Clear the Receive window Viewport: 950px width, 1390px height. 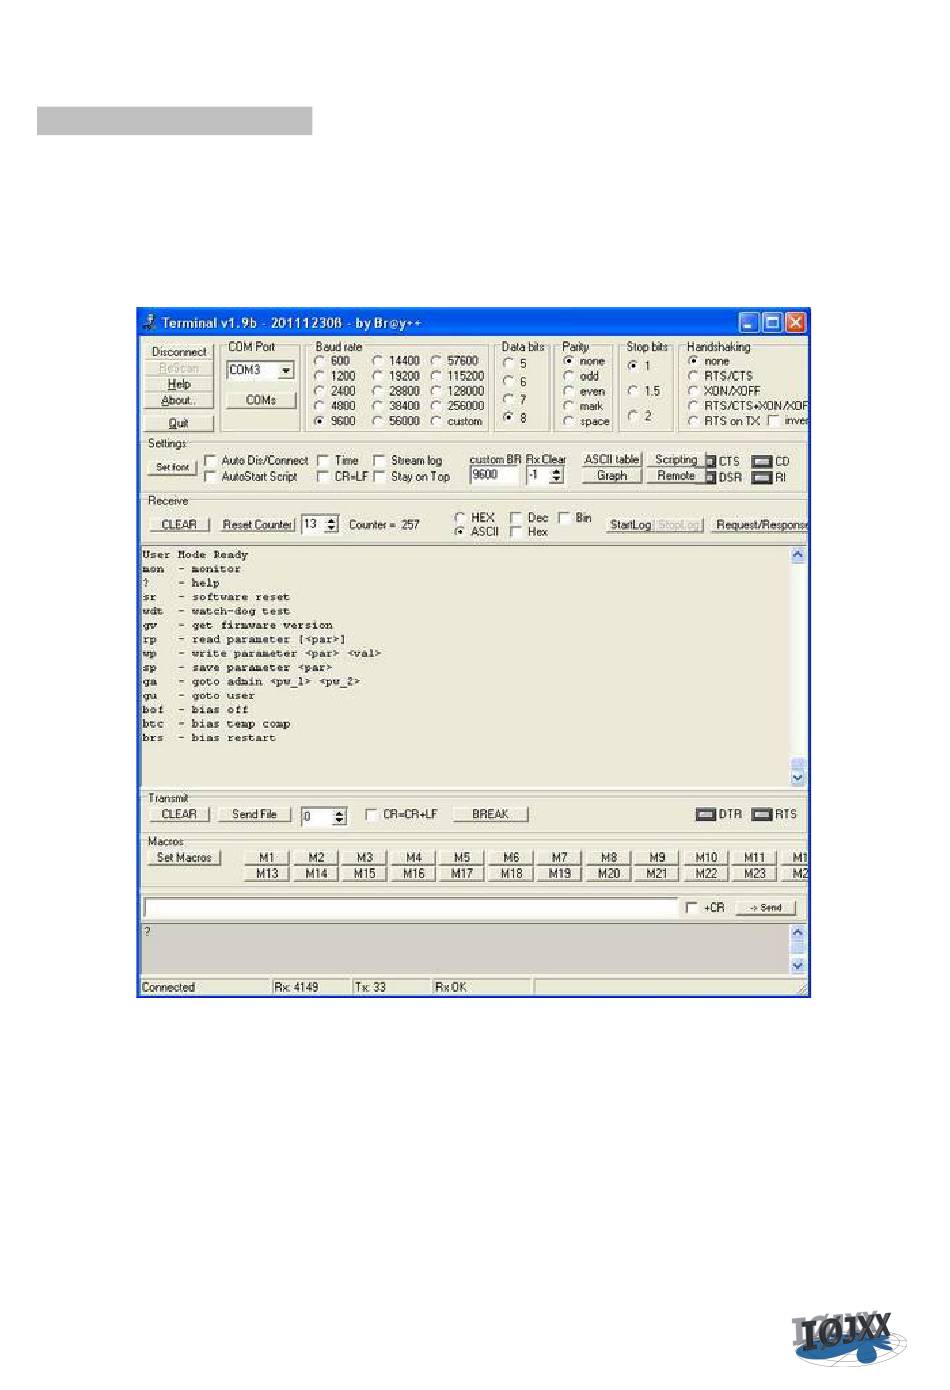point(179,524)
